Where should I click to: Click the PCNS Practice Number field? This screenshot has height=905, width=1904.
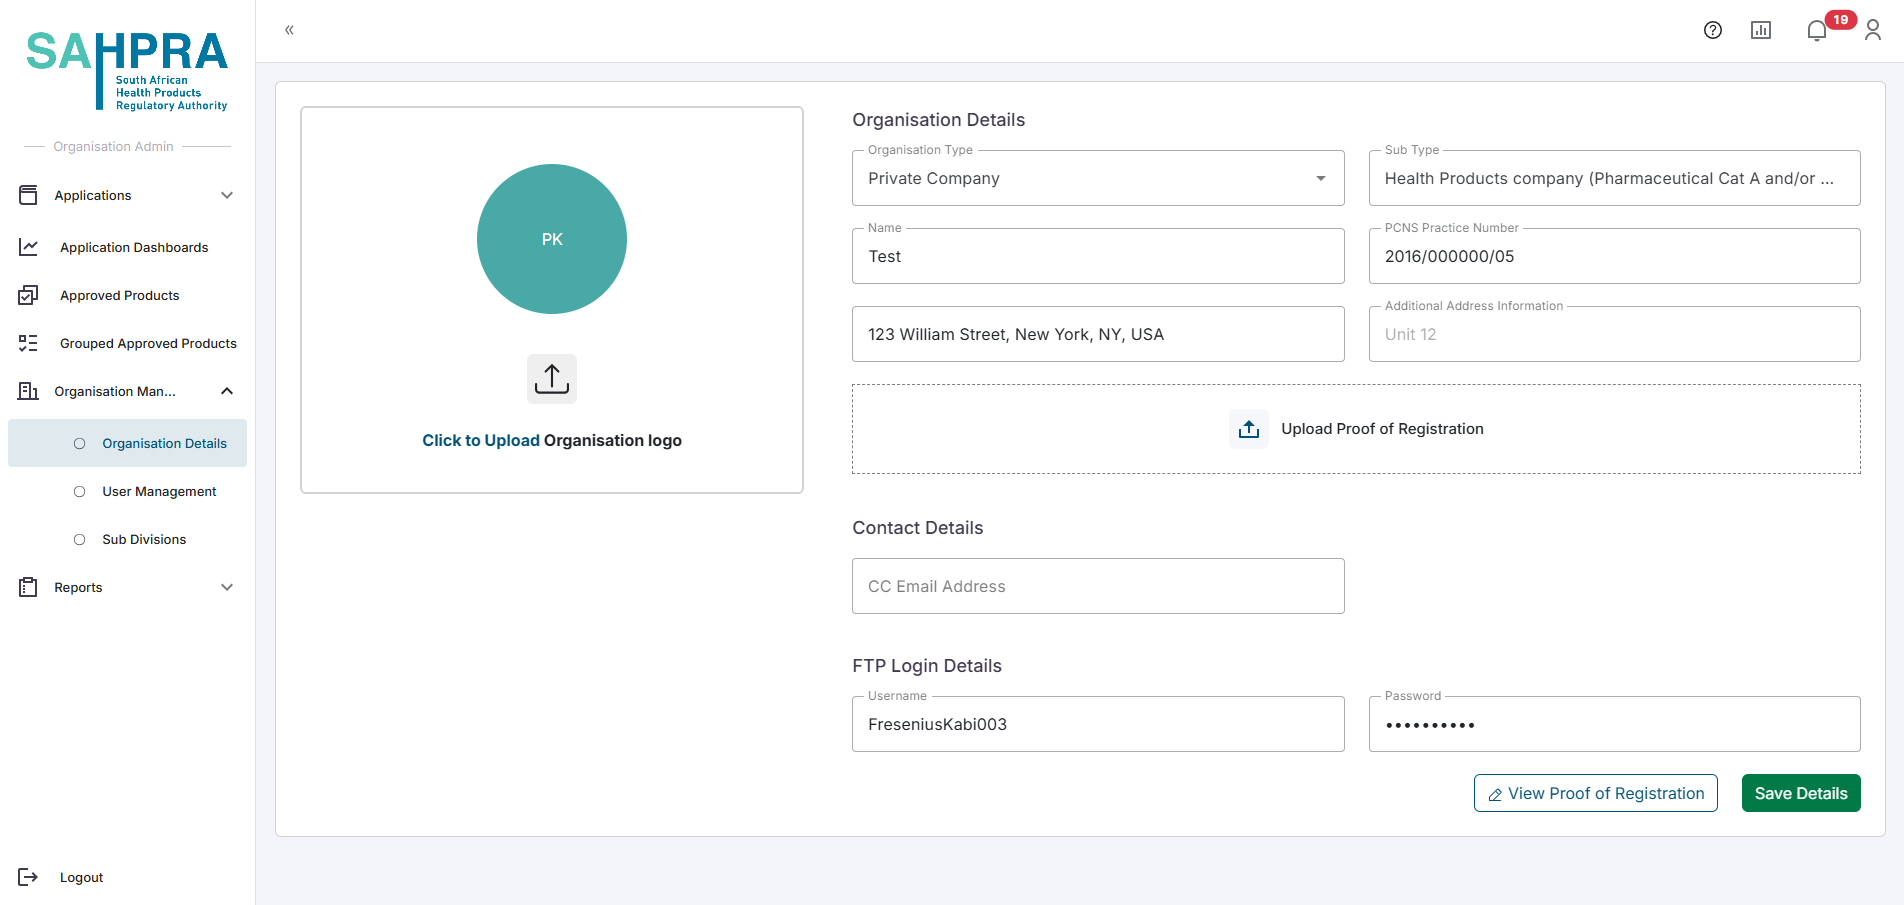tap(1614, 256)
